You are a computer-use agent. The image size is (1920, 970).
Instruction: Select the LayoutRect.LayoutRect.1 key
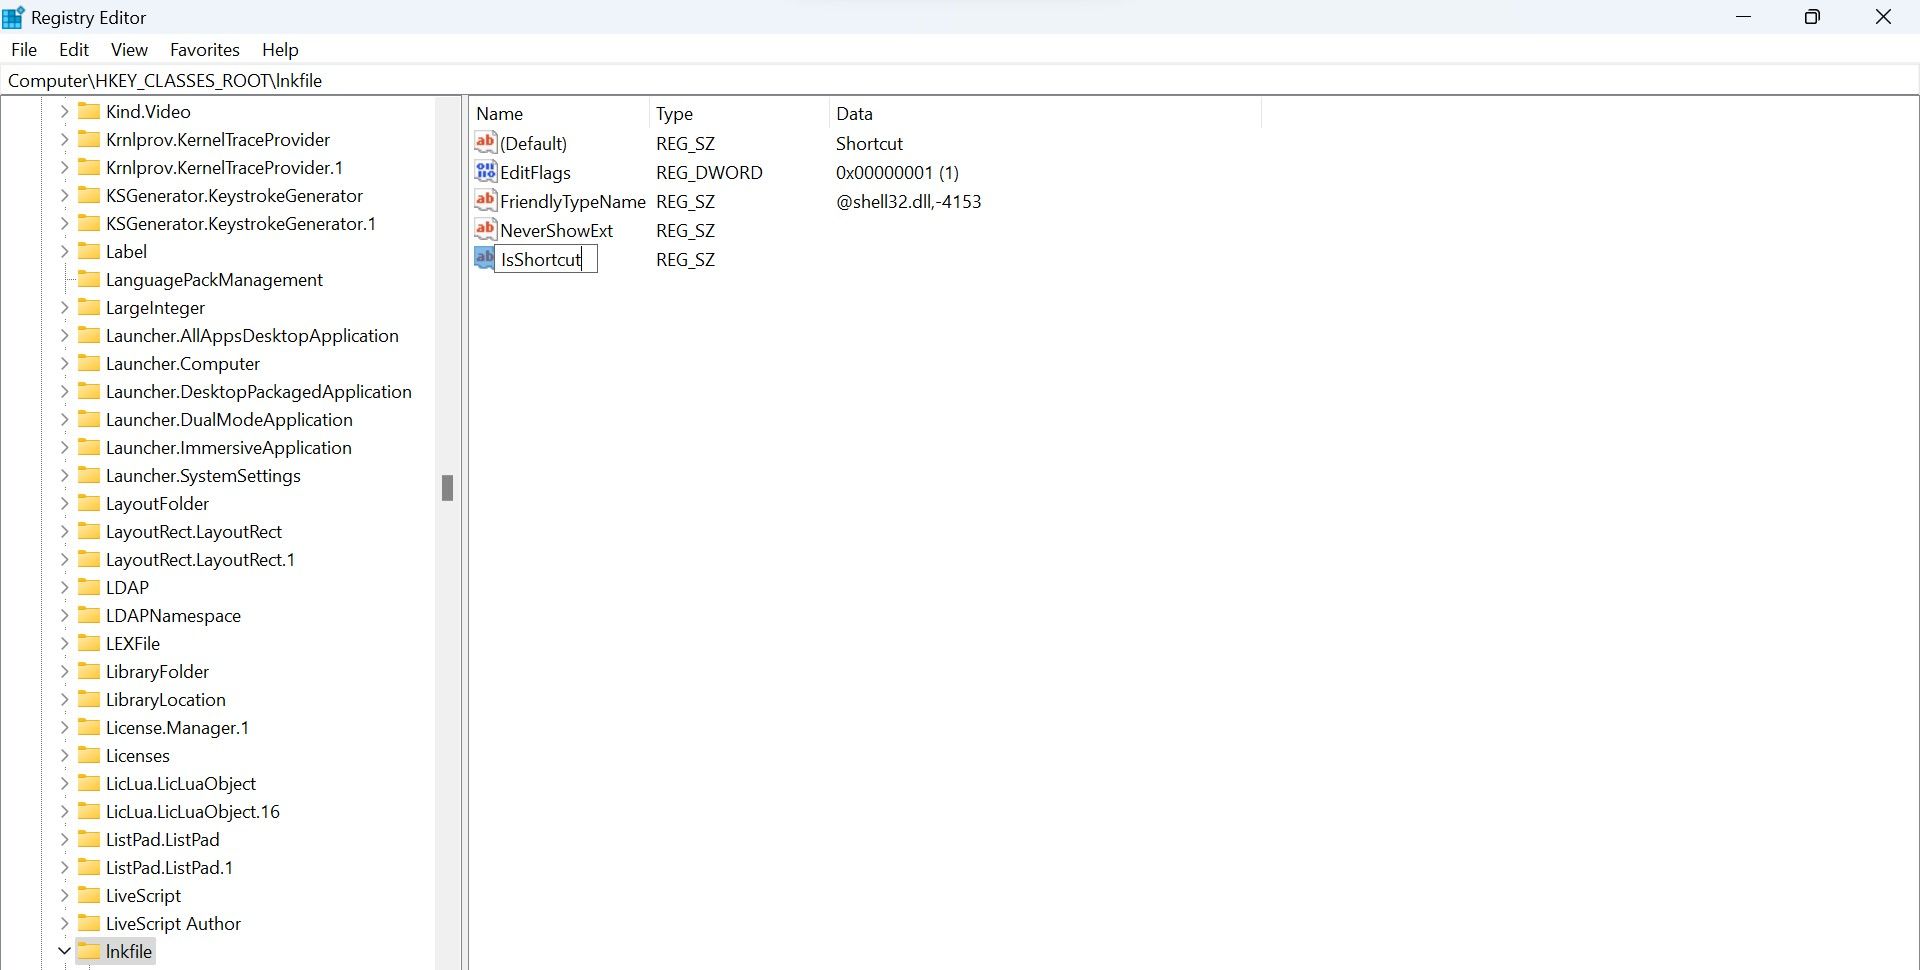coord(201,559)
